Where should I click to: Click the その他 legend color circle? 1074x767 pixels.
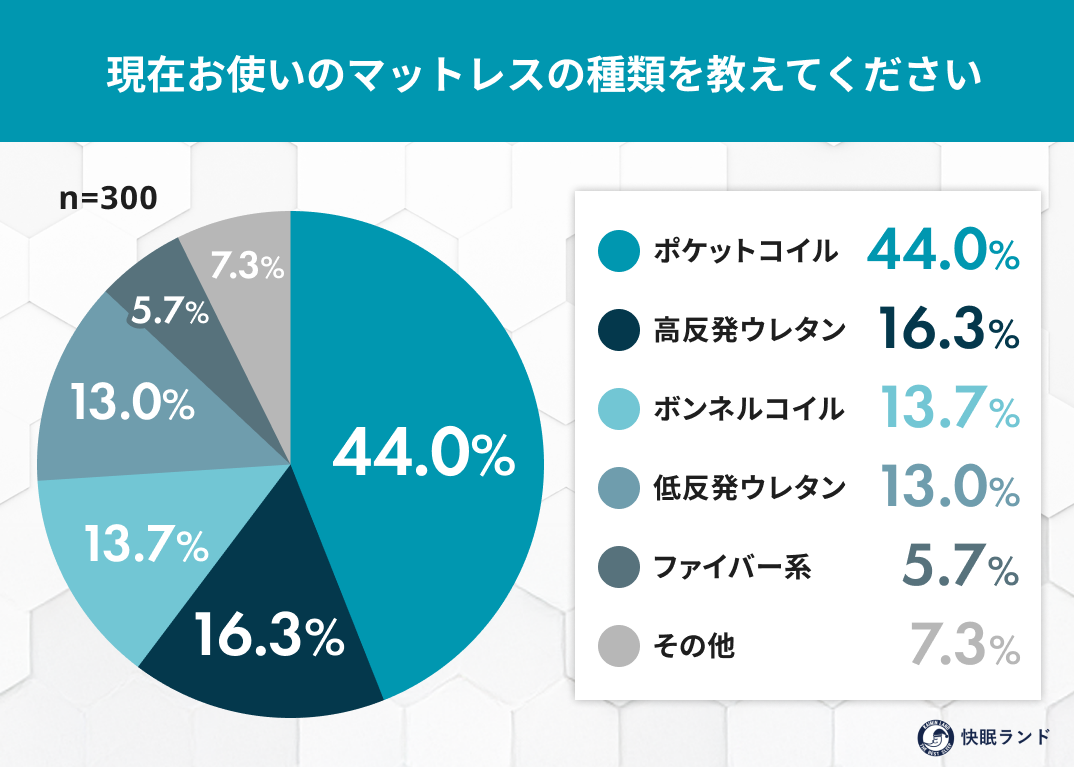coord(618,646)
